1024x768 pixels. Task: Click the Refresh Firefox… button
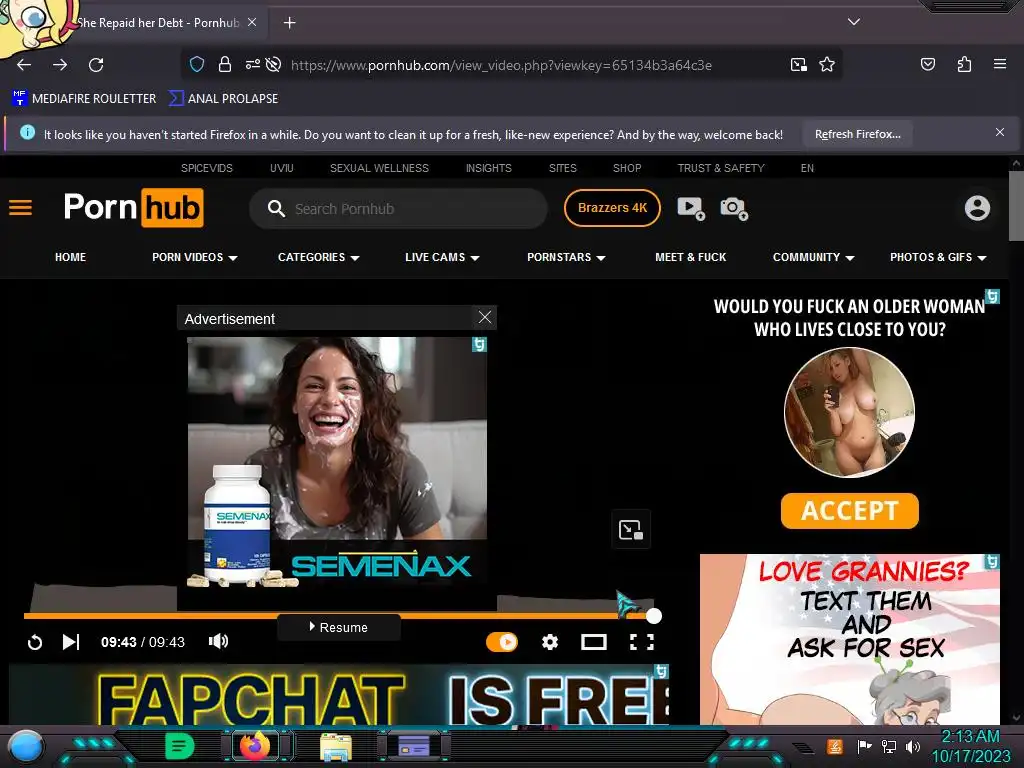[x=857, y=134]
